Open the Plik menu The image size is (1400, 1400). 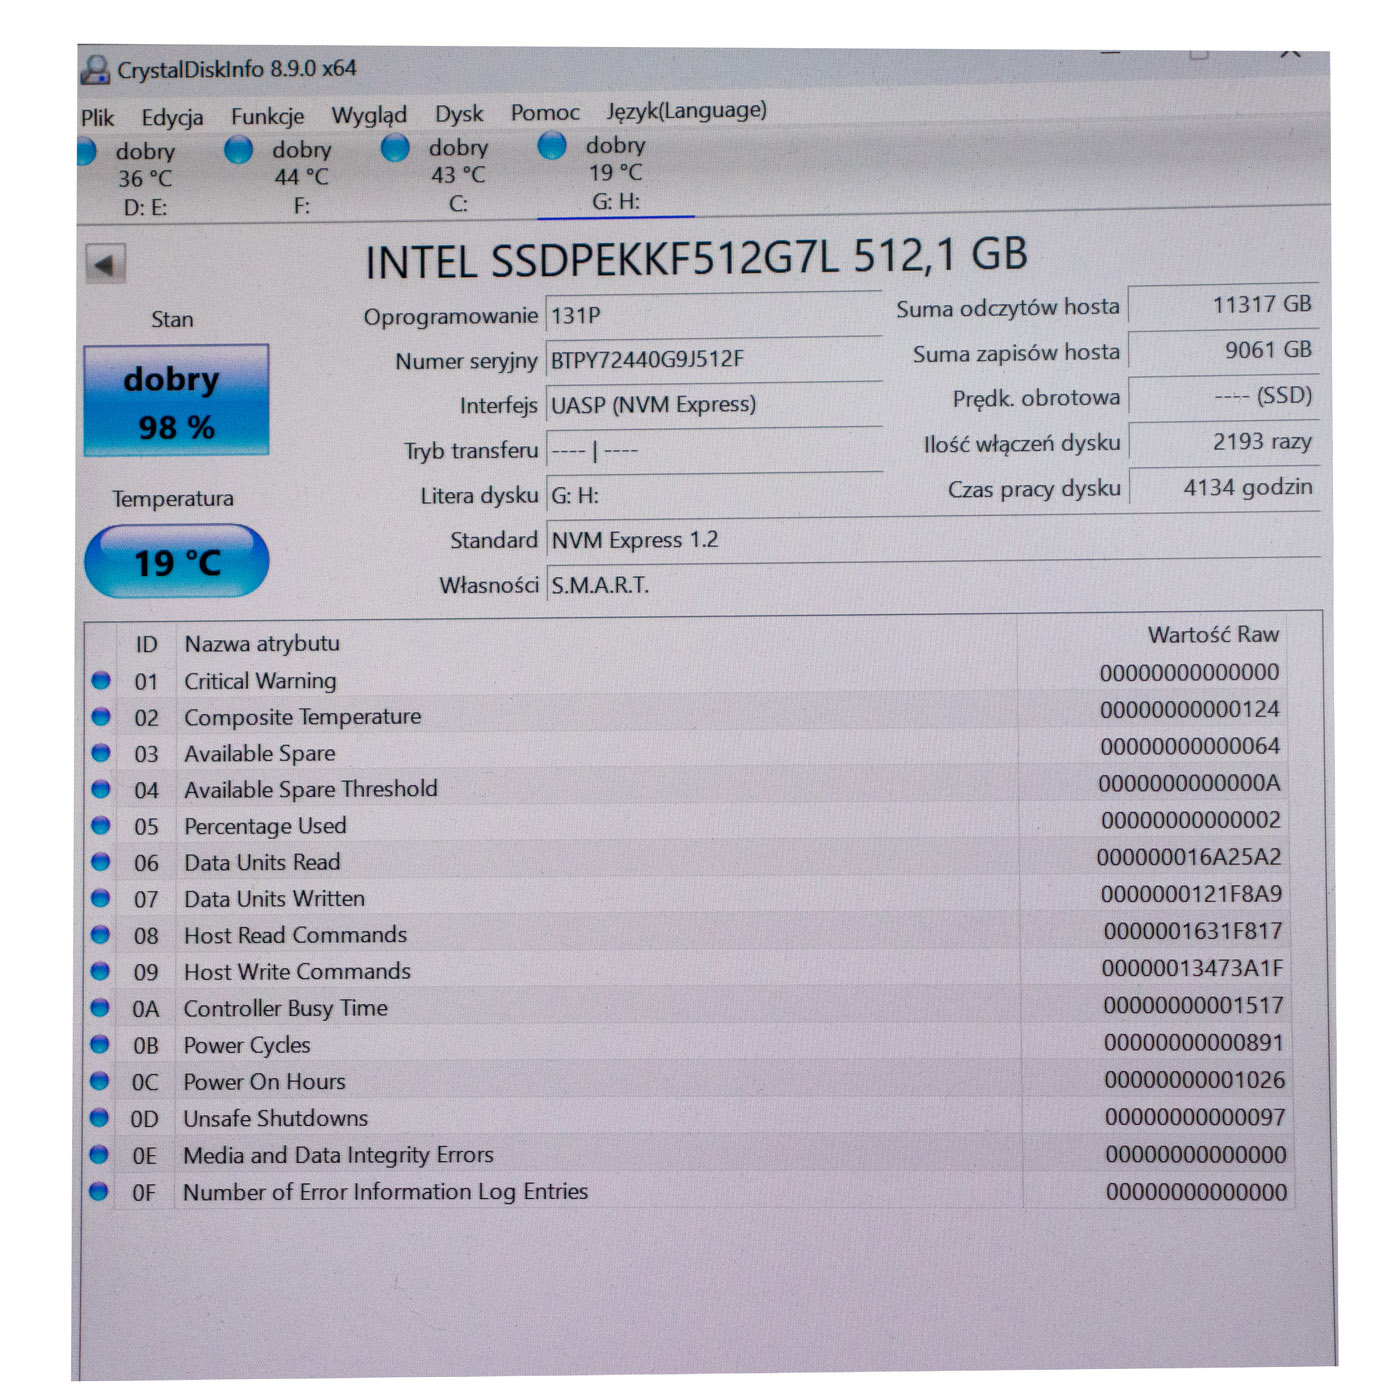click(x=97, y=118)
